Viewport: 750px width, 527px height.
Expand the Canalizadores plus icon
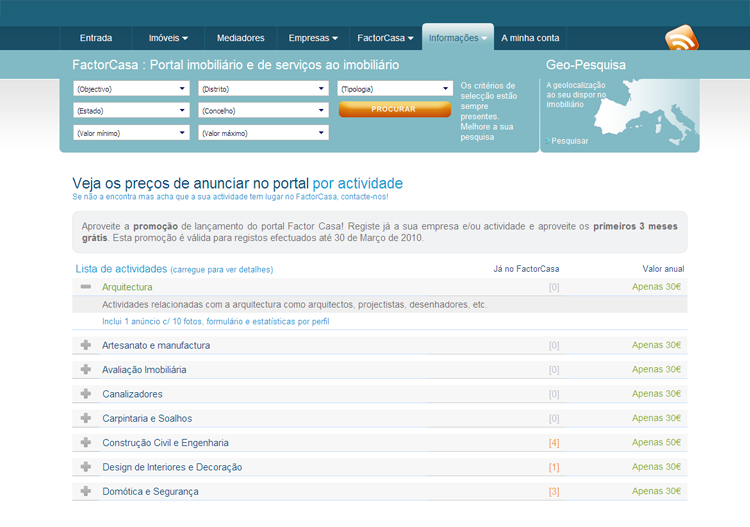tap(86, 394)
